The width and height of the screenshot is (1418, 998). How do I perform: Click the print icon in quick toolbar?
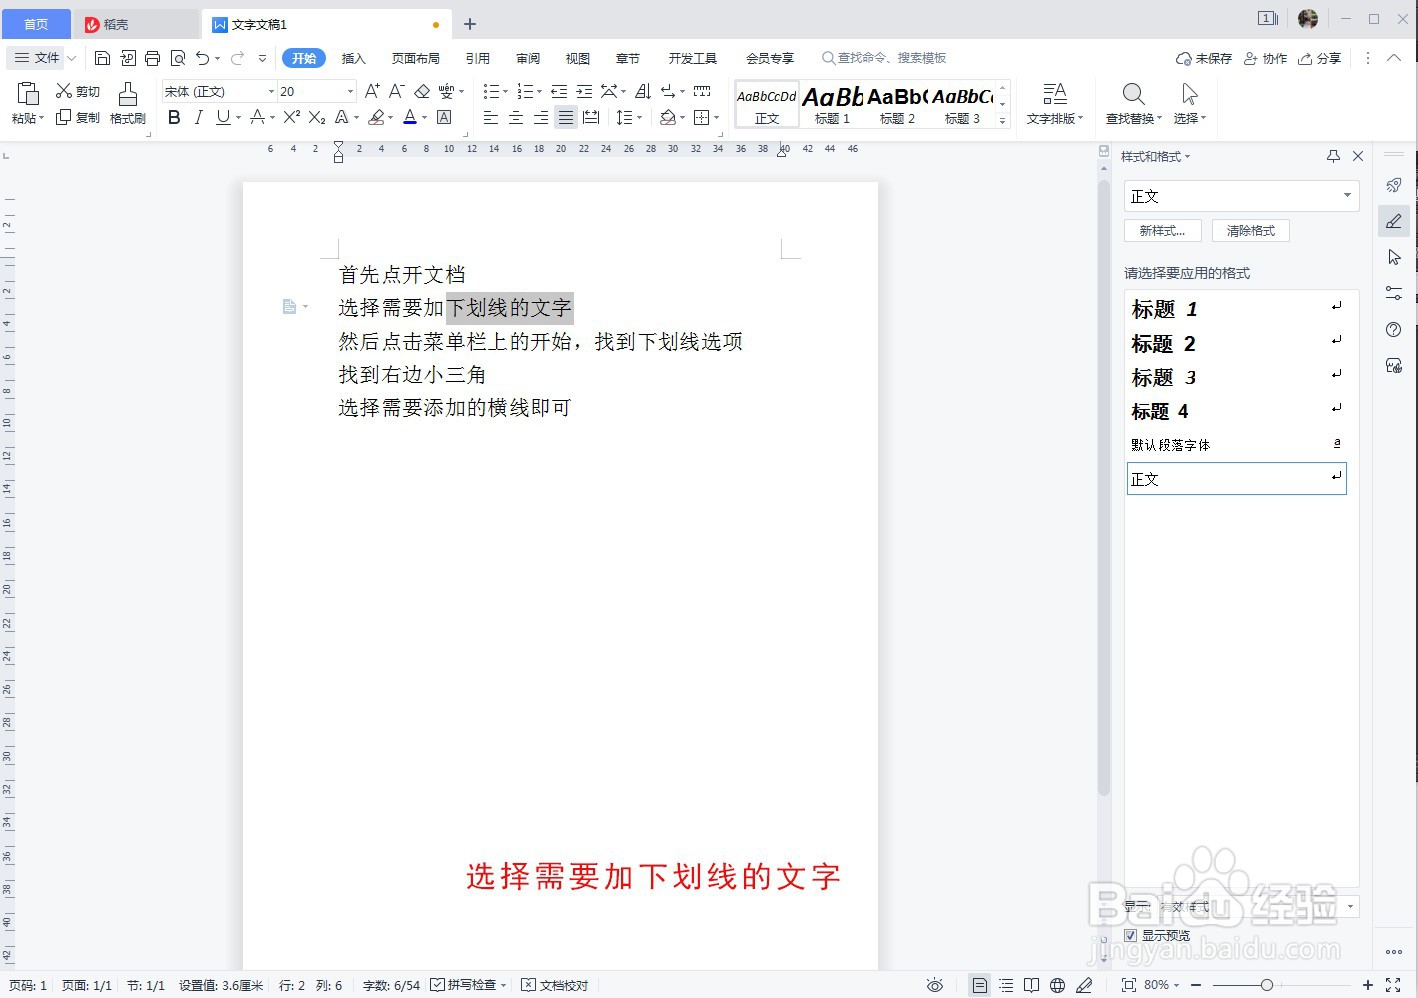[x=152, y=58]
